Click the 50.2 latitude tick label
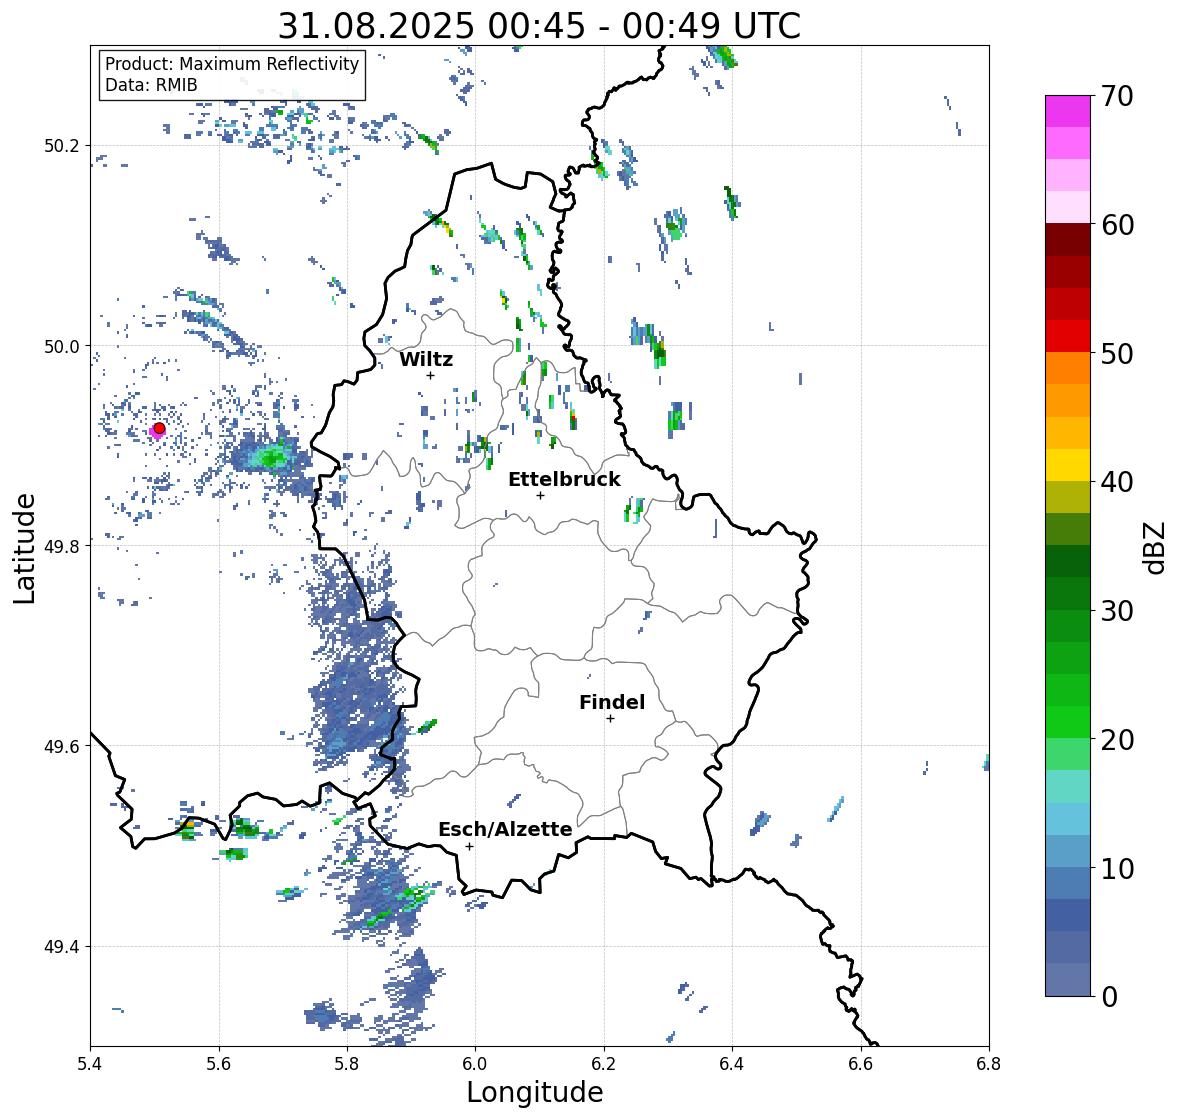This screenshot has height=1117, width=1179. pos(64,146)
